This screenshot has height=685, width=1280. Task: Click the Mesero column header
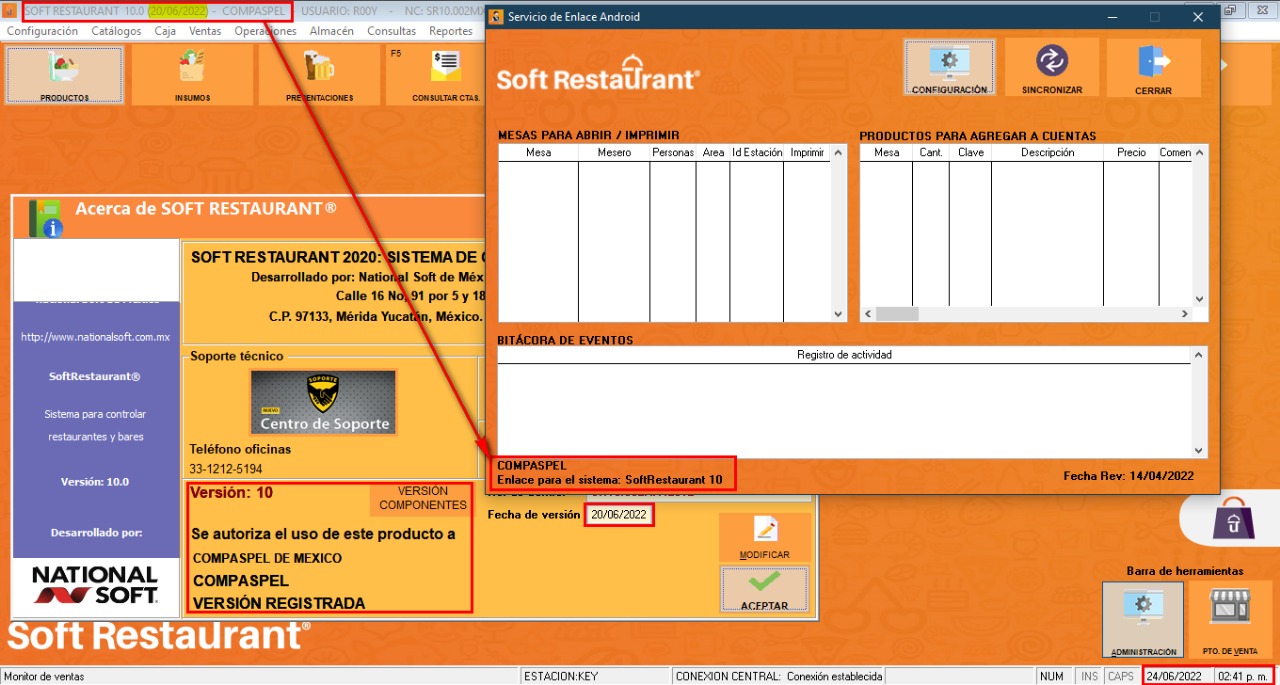point(614,153)
